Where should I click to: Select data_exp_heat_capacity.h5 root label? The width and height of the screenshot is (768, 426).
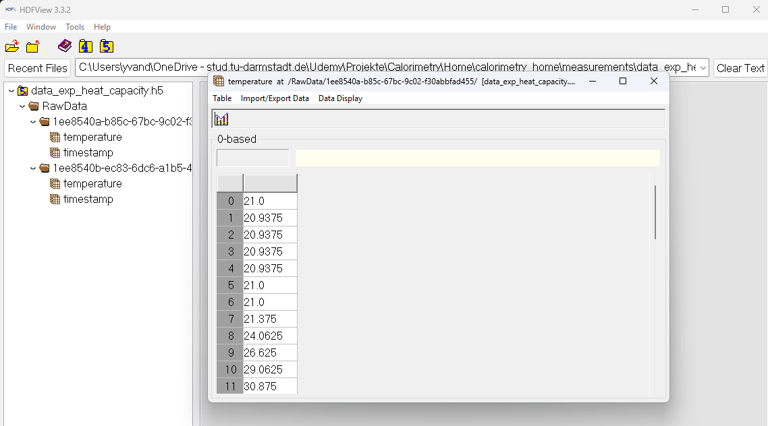click(97, 91)
